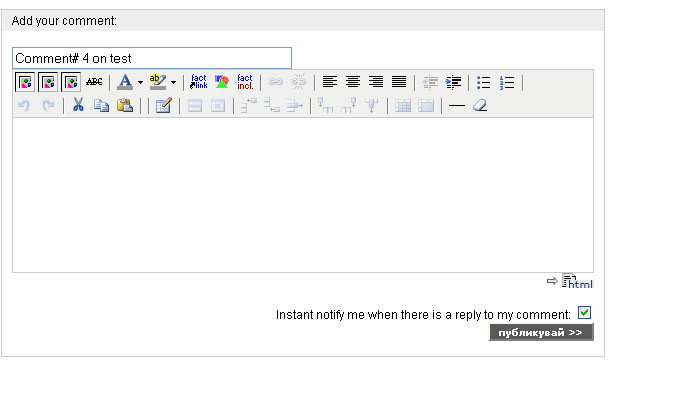678x411 pixels.
Task: Click the insert row after icon
Action: (272, 105)
